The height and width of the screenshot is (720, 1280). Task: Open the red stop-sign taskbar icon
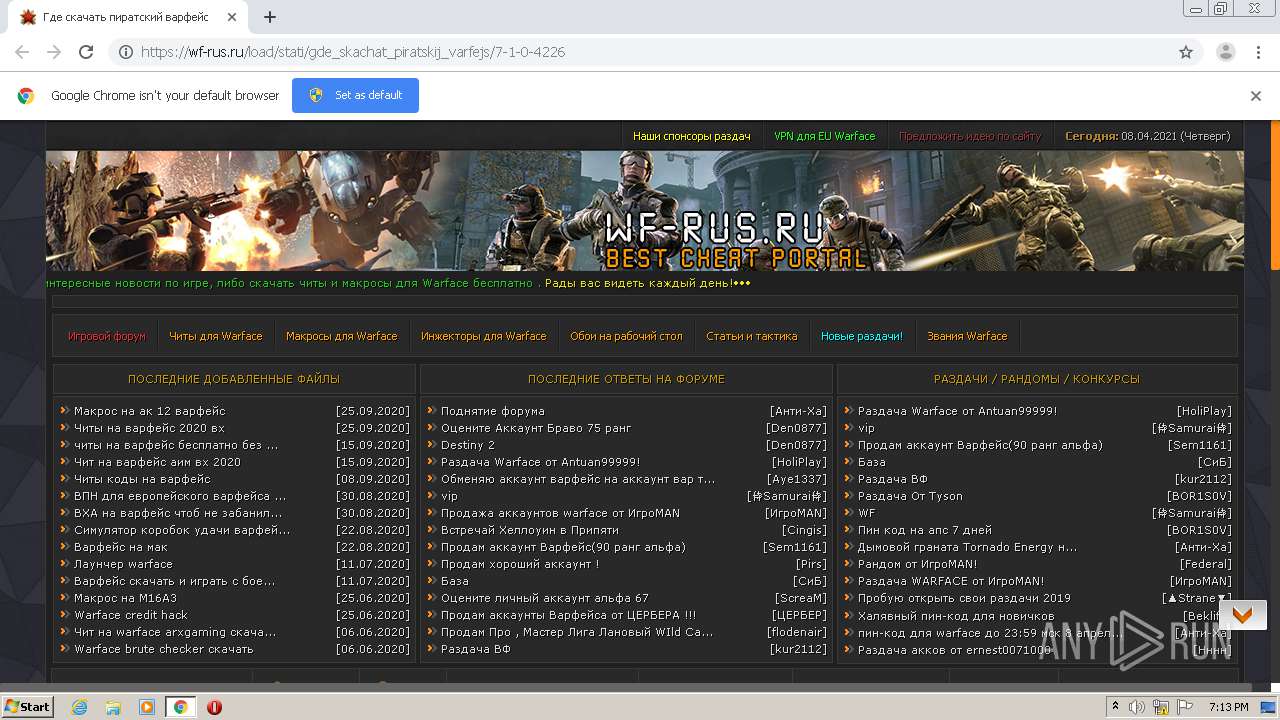214,707
